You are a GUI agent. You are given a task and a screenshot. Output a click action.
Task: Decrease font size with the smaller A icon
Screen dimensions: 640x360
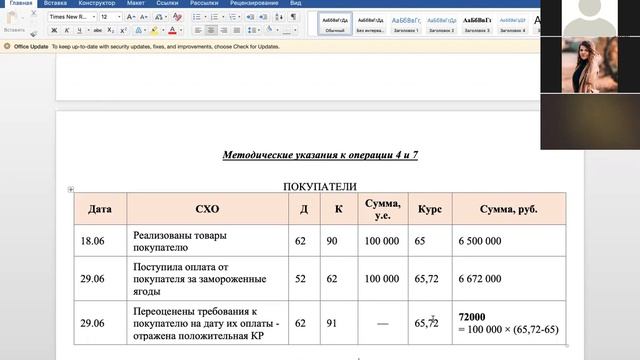(x=143, y=17)
